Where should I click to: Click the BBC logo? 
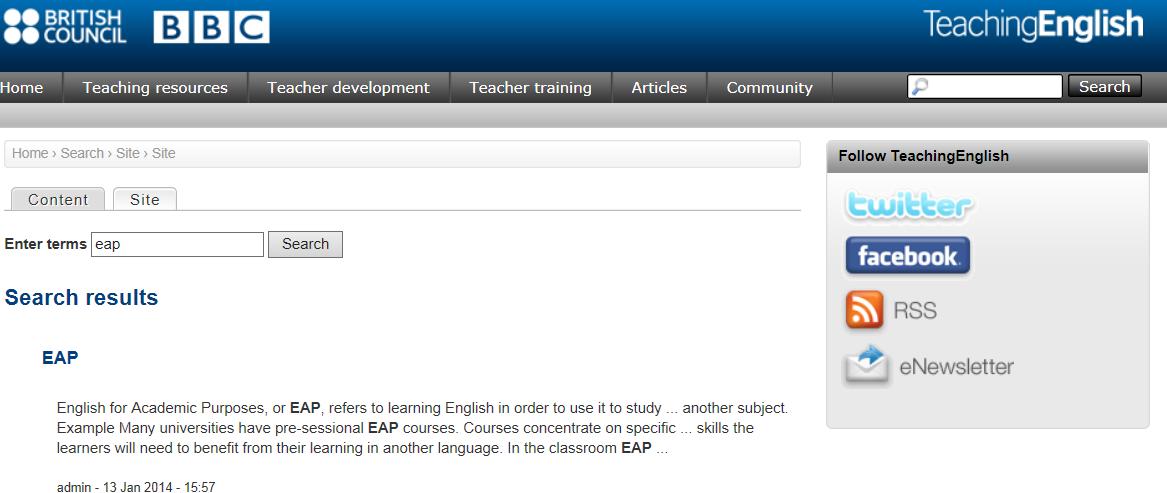(211, 27)
